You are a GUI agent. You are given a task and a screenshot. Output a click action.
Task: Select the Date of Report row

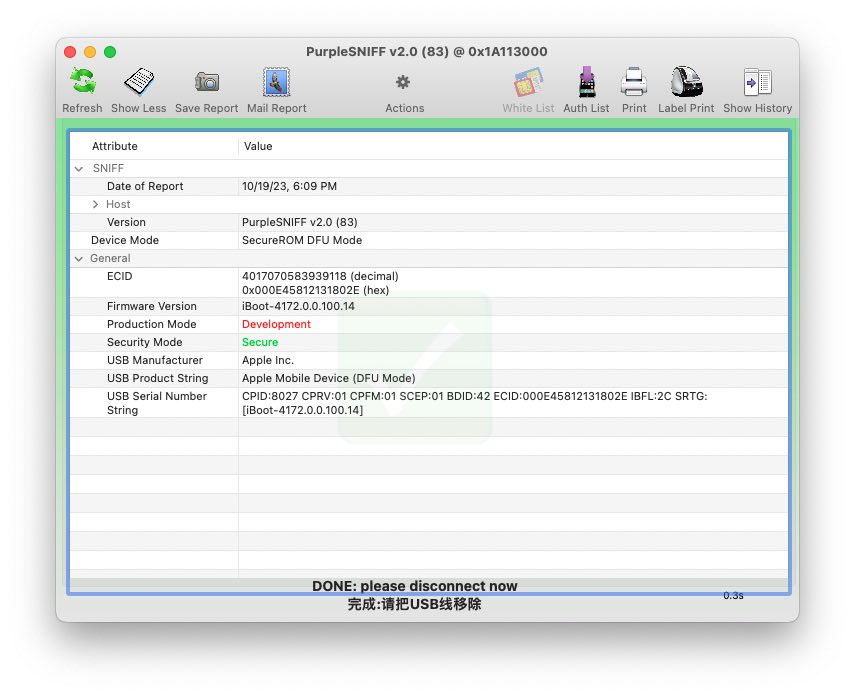[429, 186]
